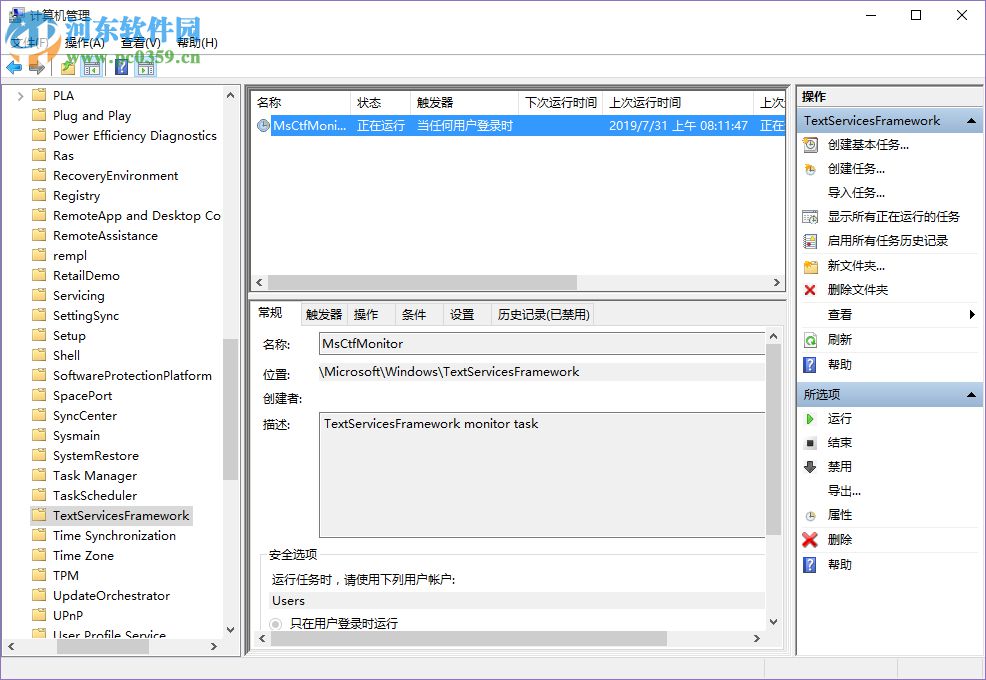Click the red Delete Folder icon
The width and height of the screenshot is (986, 680).
point(810,289)
